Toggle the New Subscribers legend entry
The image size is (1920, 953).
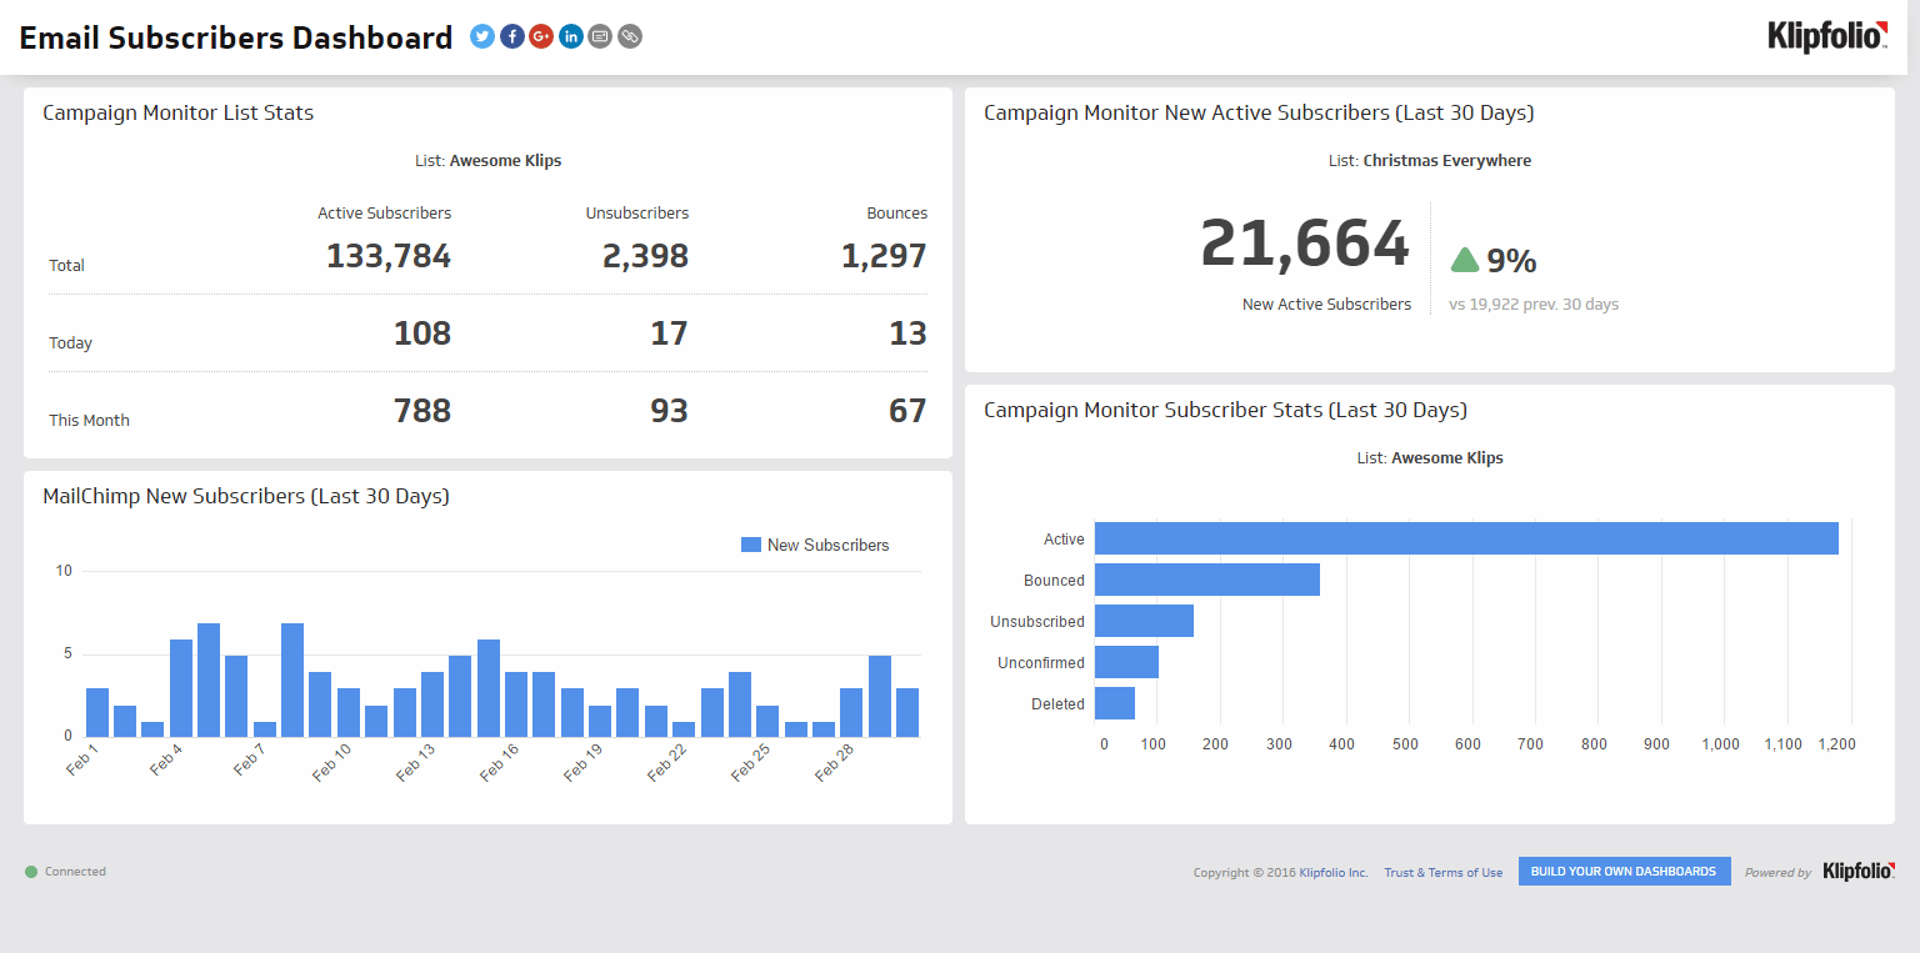tap(815, 544)
